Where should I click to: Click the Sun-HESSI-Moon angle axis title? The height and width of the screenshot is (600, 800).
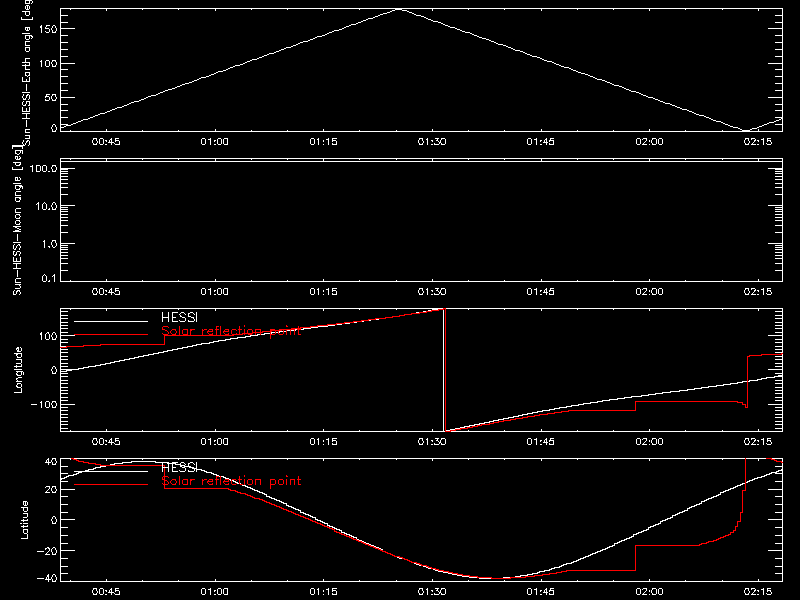click(x=17, y=220)
